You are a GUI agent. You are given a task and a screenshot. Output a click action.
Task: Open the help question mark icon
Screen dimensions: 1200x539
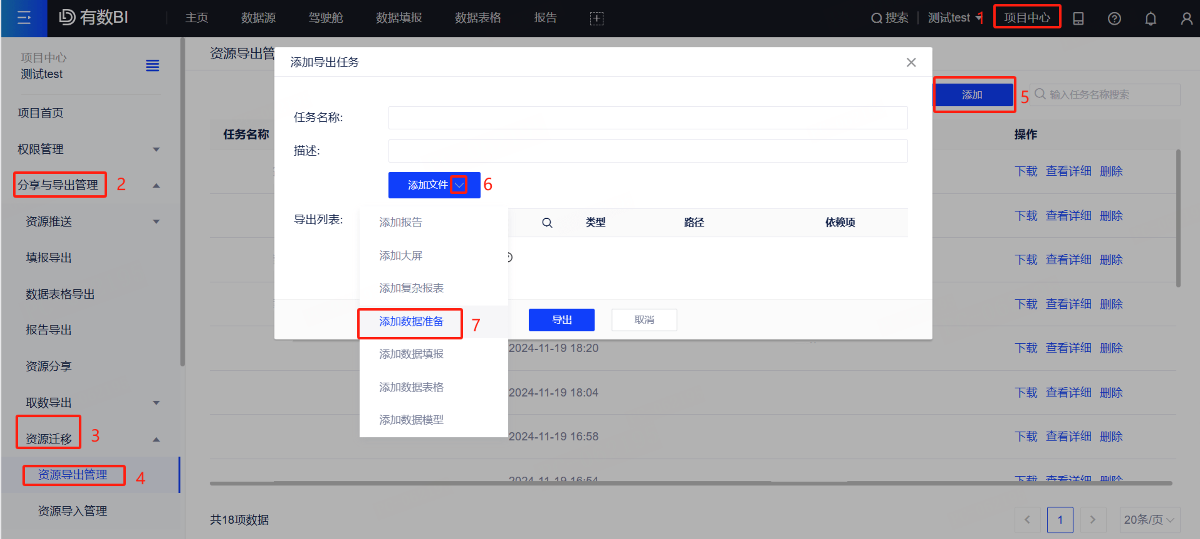pyautogui.click(x=1114, y=18)
